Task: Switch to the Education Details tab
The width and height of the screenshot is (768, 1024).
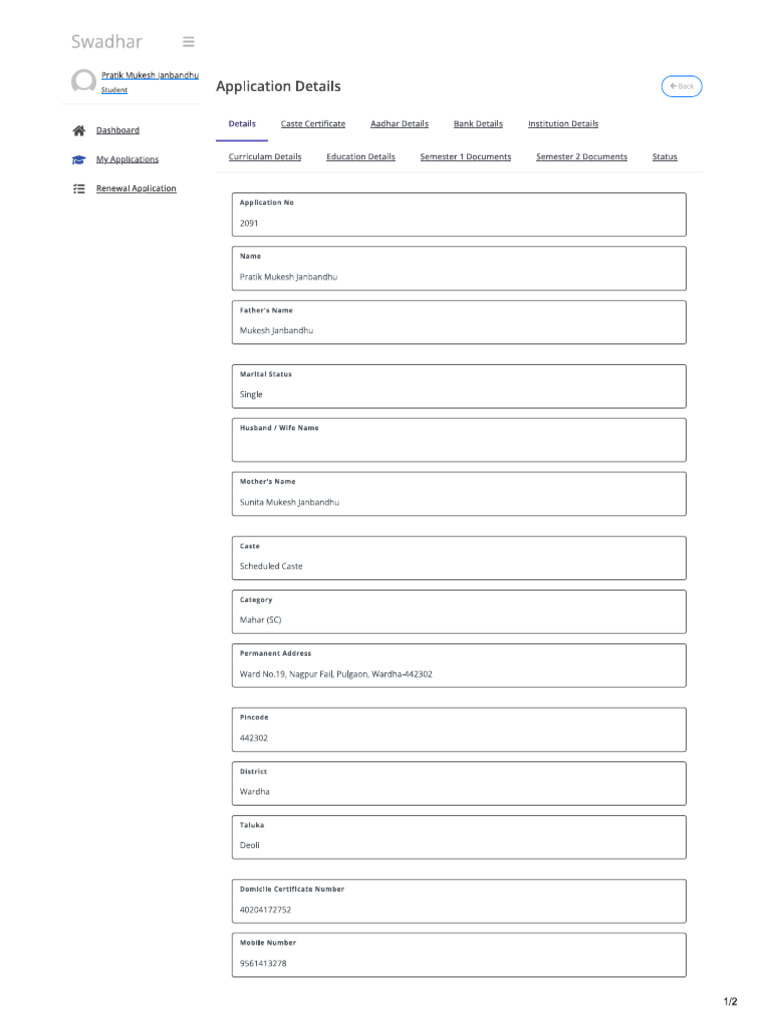Action: (360, 157)
